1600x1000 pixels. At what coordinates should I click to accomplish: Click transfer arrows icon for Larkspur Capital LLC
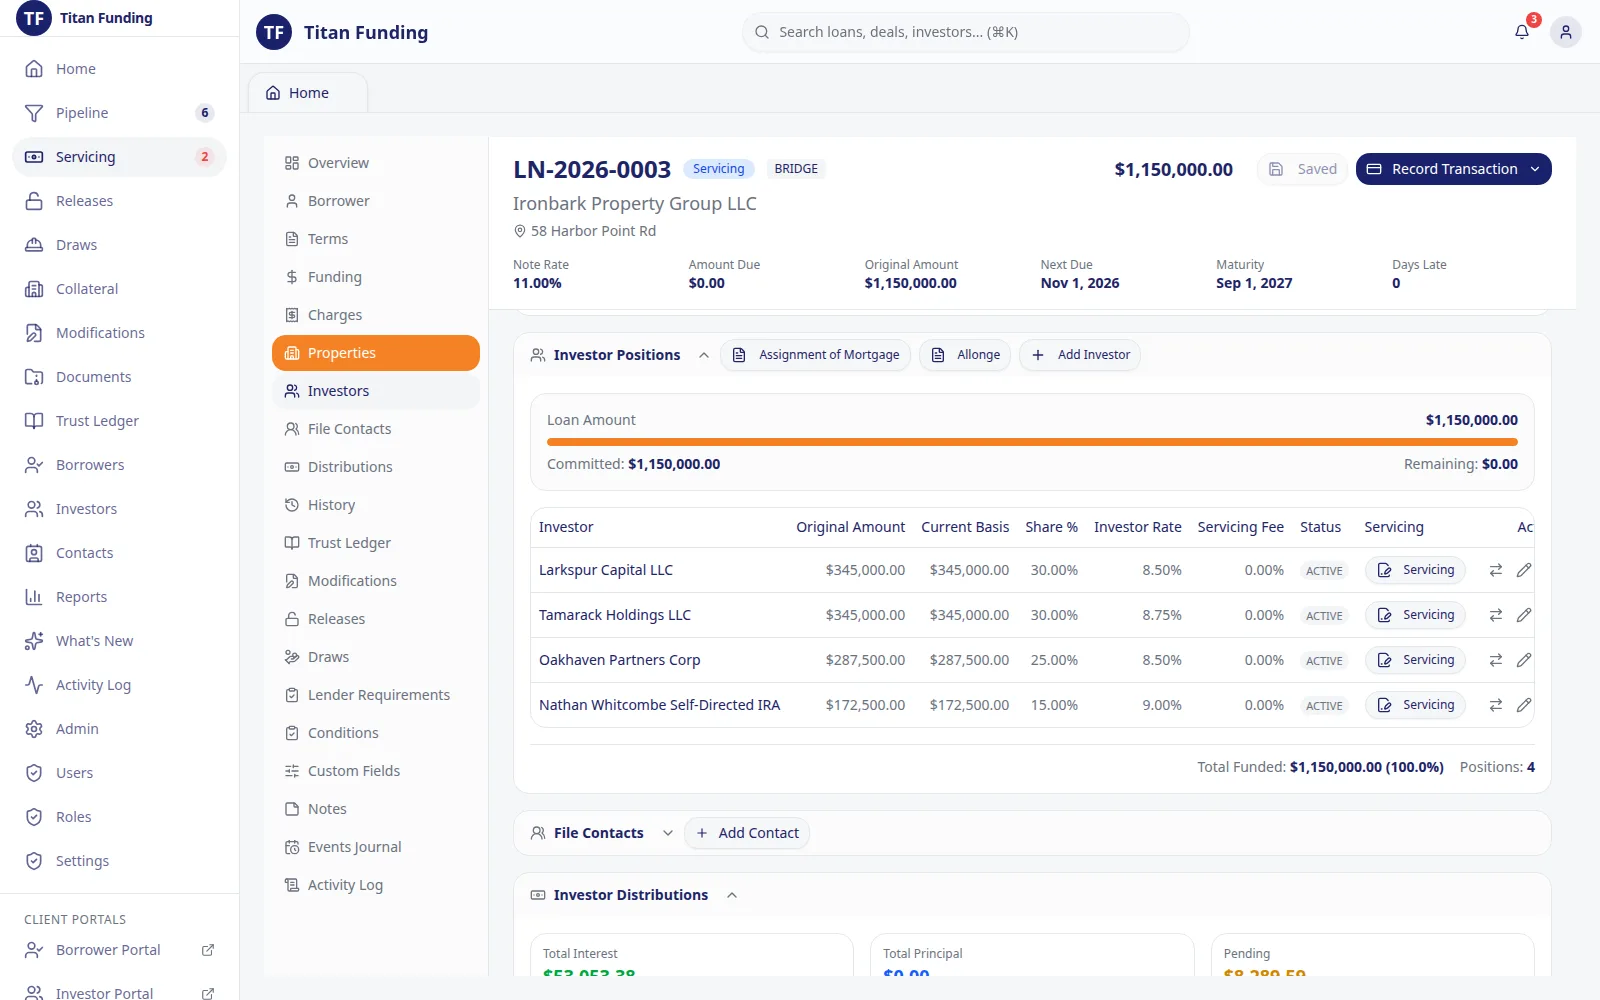1496,570
